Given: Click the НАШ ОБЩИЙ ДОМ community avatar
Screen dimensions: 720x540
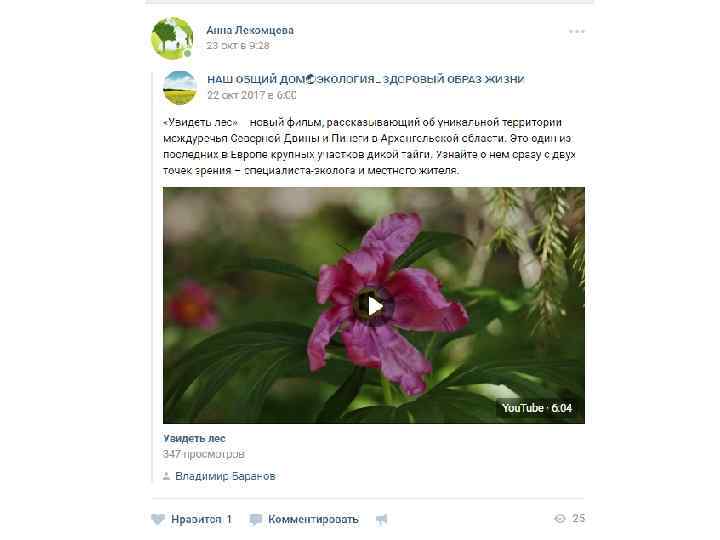Looking at the screenshot, I should [x=180, y=88].
